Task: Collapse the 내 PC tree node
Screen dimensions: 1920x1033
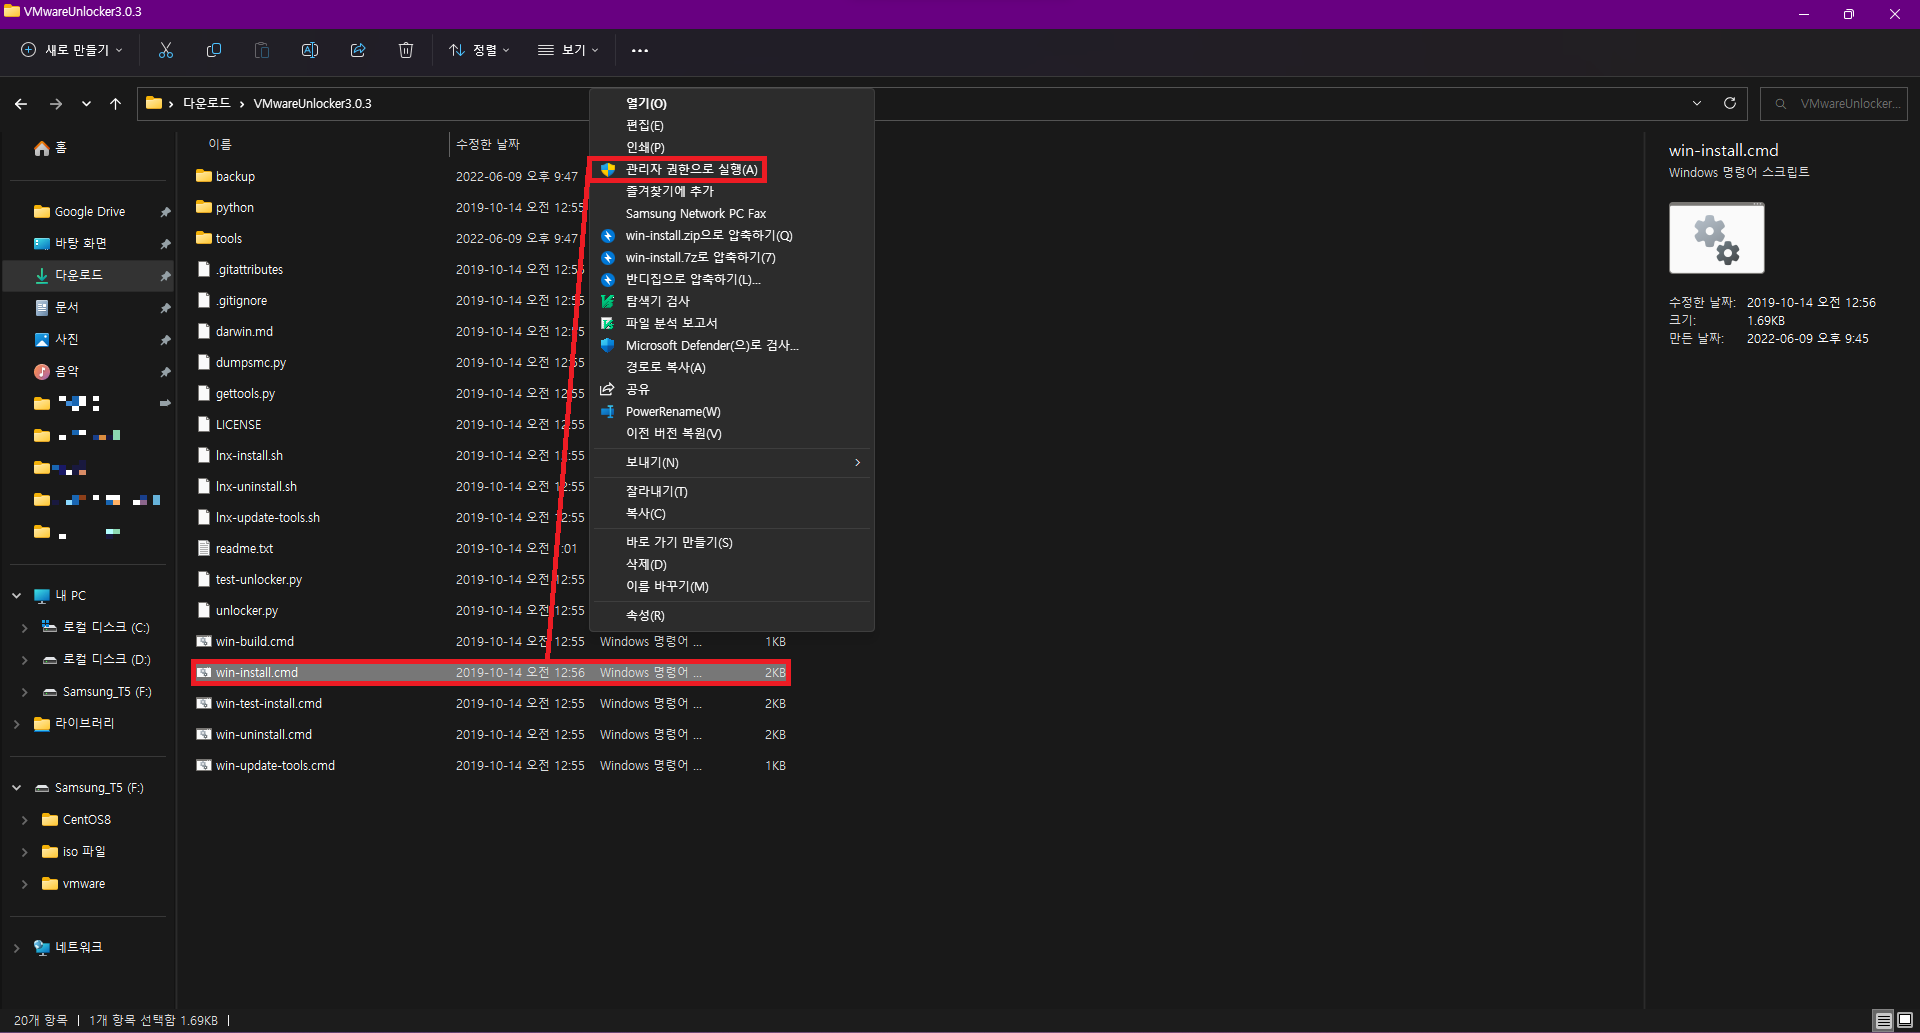Action: [x=16, y=596]
